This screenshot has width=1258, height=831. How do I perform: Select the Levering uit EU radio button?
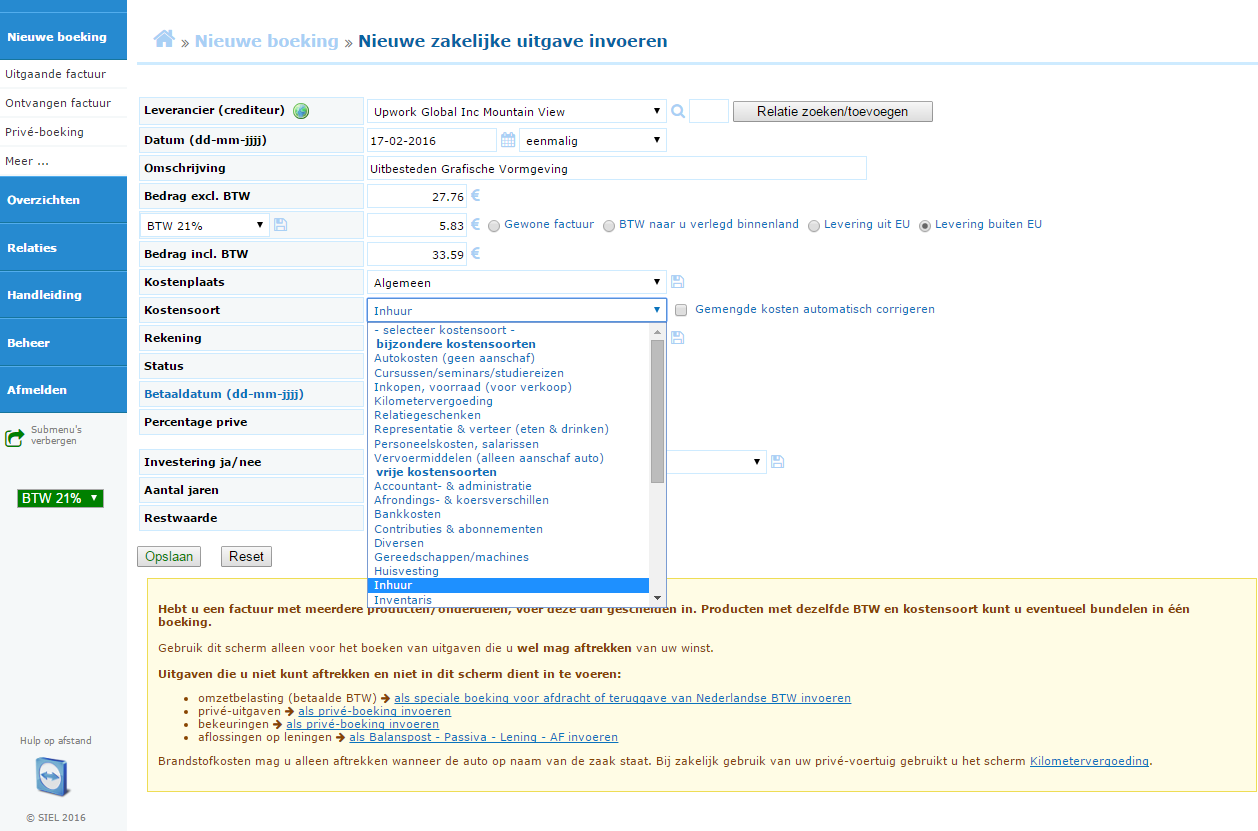coord(814,225)
